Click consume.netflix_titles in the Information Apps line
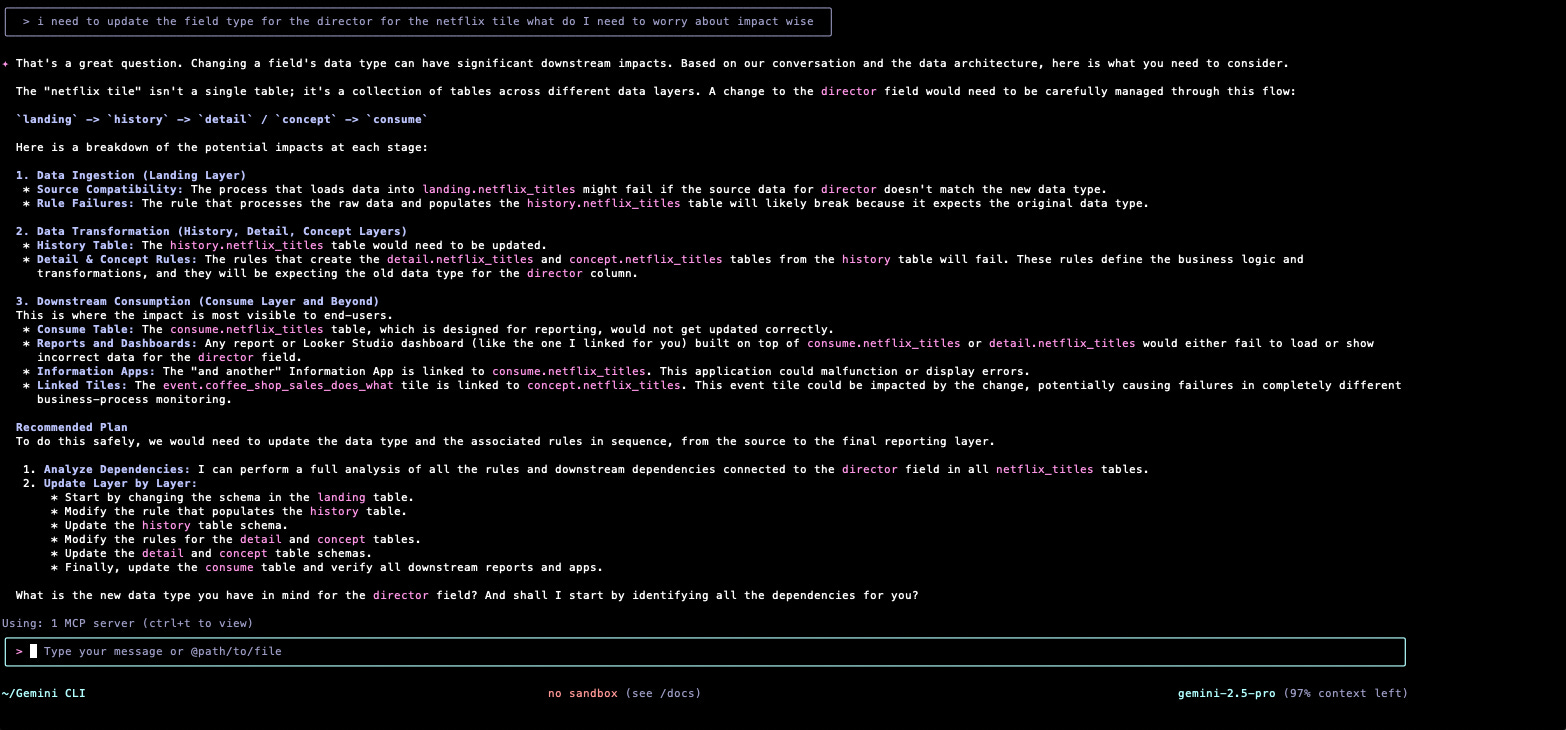1566x730 pixels. click(x=569, y=371)
